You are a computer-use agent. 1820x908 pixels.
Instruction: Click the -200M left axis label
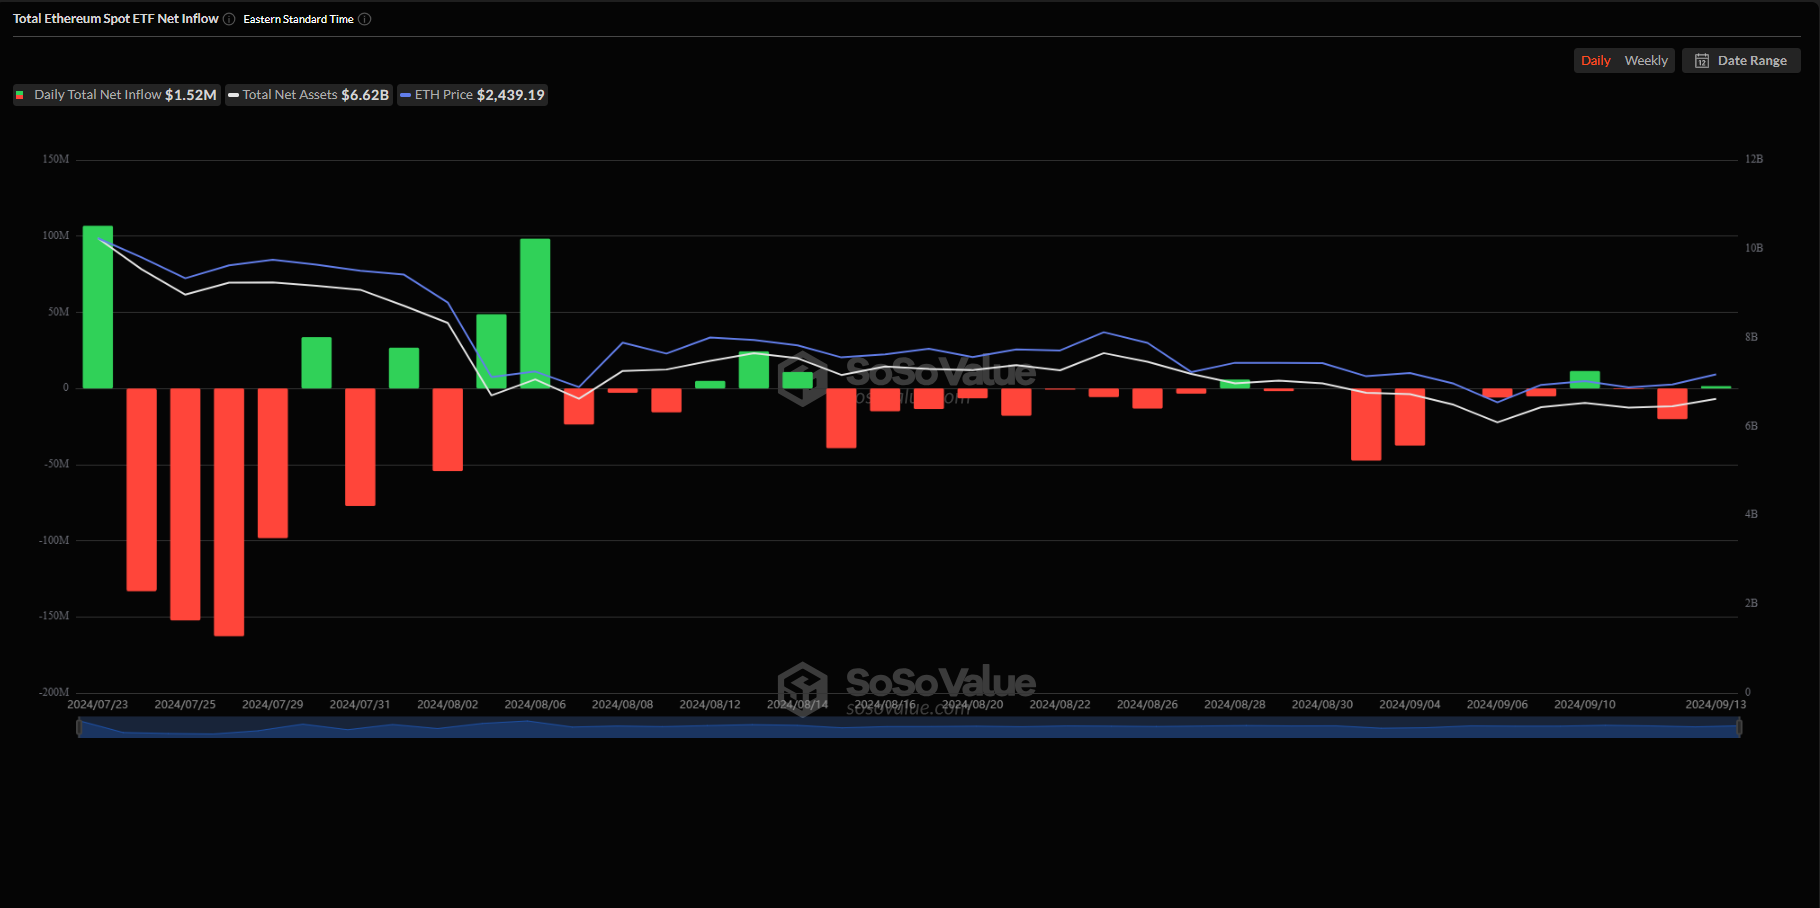pyautogui.click(x=54, y=692)
